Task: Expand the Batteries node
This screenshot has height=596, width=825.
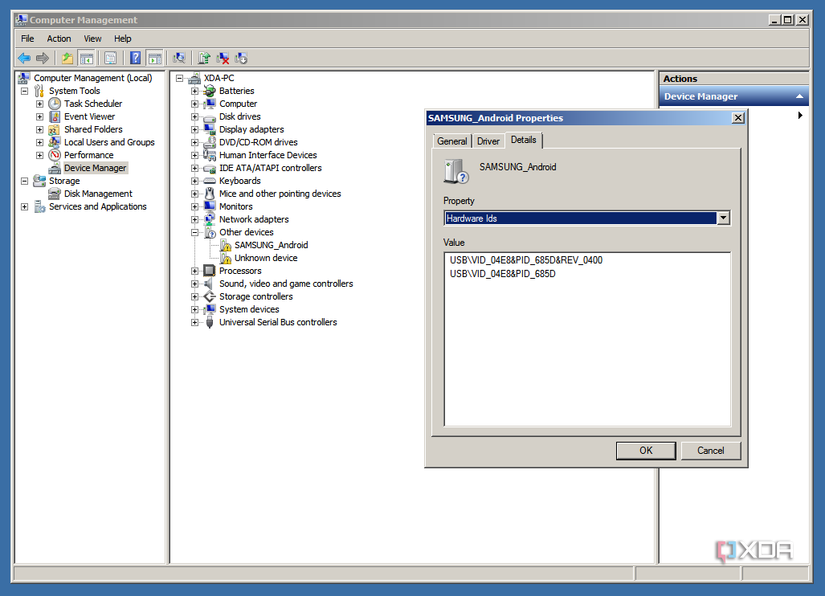Action: click(195, 91)
